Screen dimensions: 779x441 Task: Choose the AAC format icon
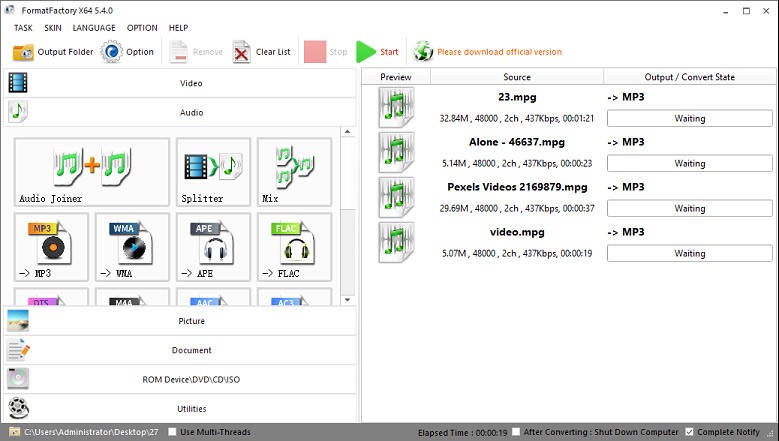pos(213,297)
